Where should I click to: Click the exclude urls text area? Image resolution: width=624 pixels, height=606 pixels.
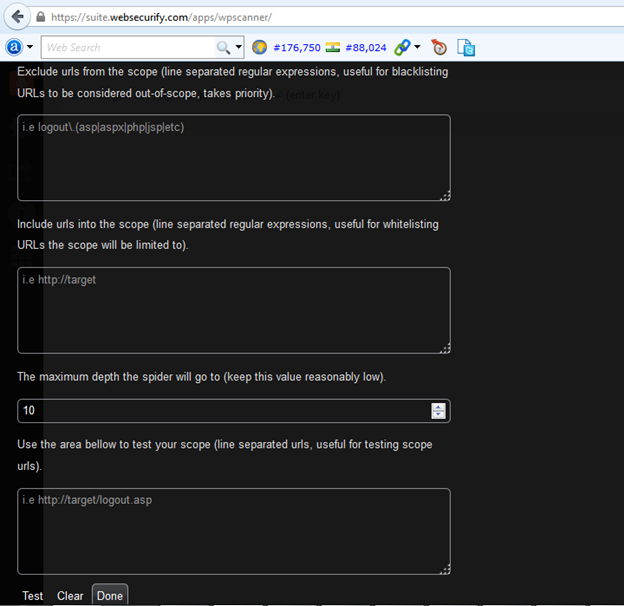pos(233,157)
